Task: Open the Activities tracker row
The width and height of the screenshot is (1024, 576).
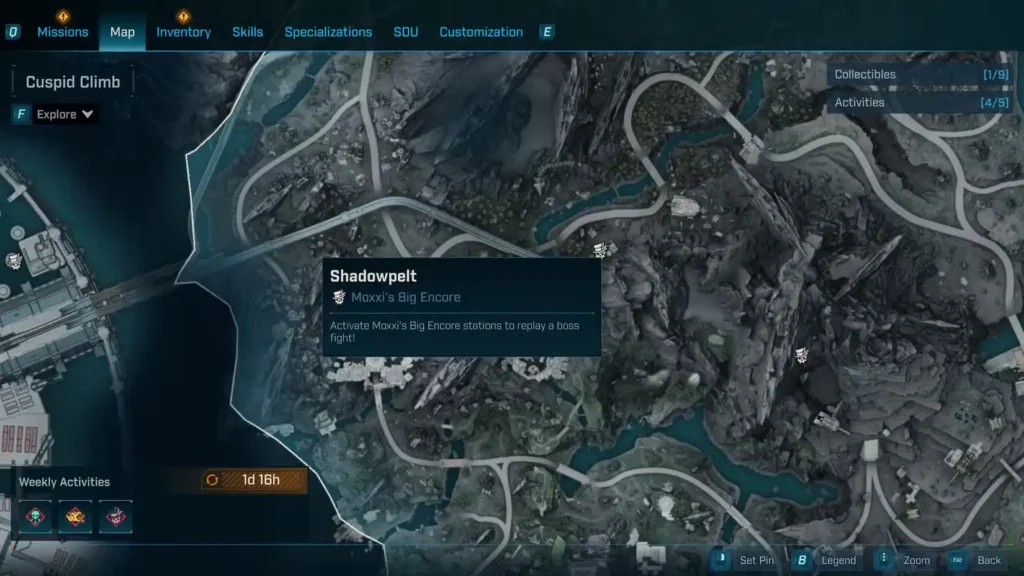Action: pyautogui.click(x=921, y=103)
